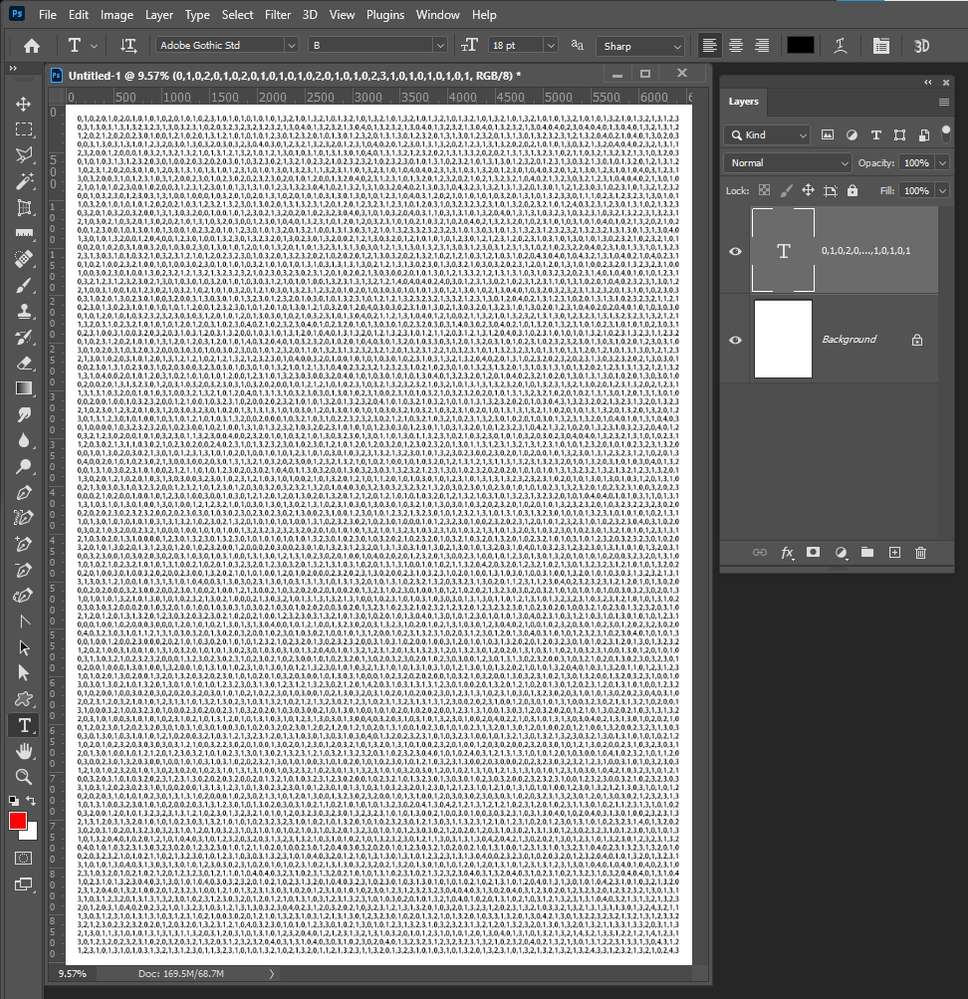
Task: Add a layer style via fx
Action: click(787, 552)
